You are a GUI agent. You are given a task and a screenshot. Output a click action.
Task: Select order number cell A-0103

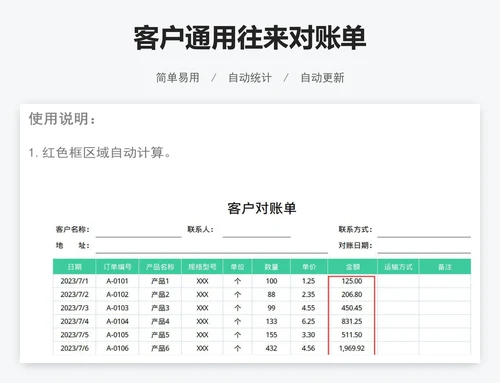point(117,308)
